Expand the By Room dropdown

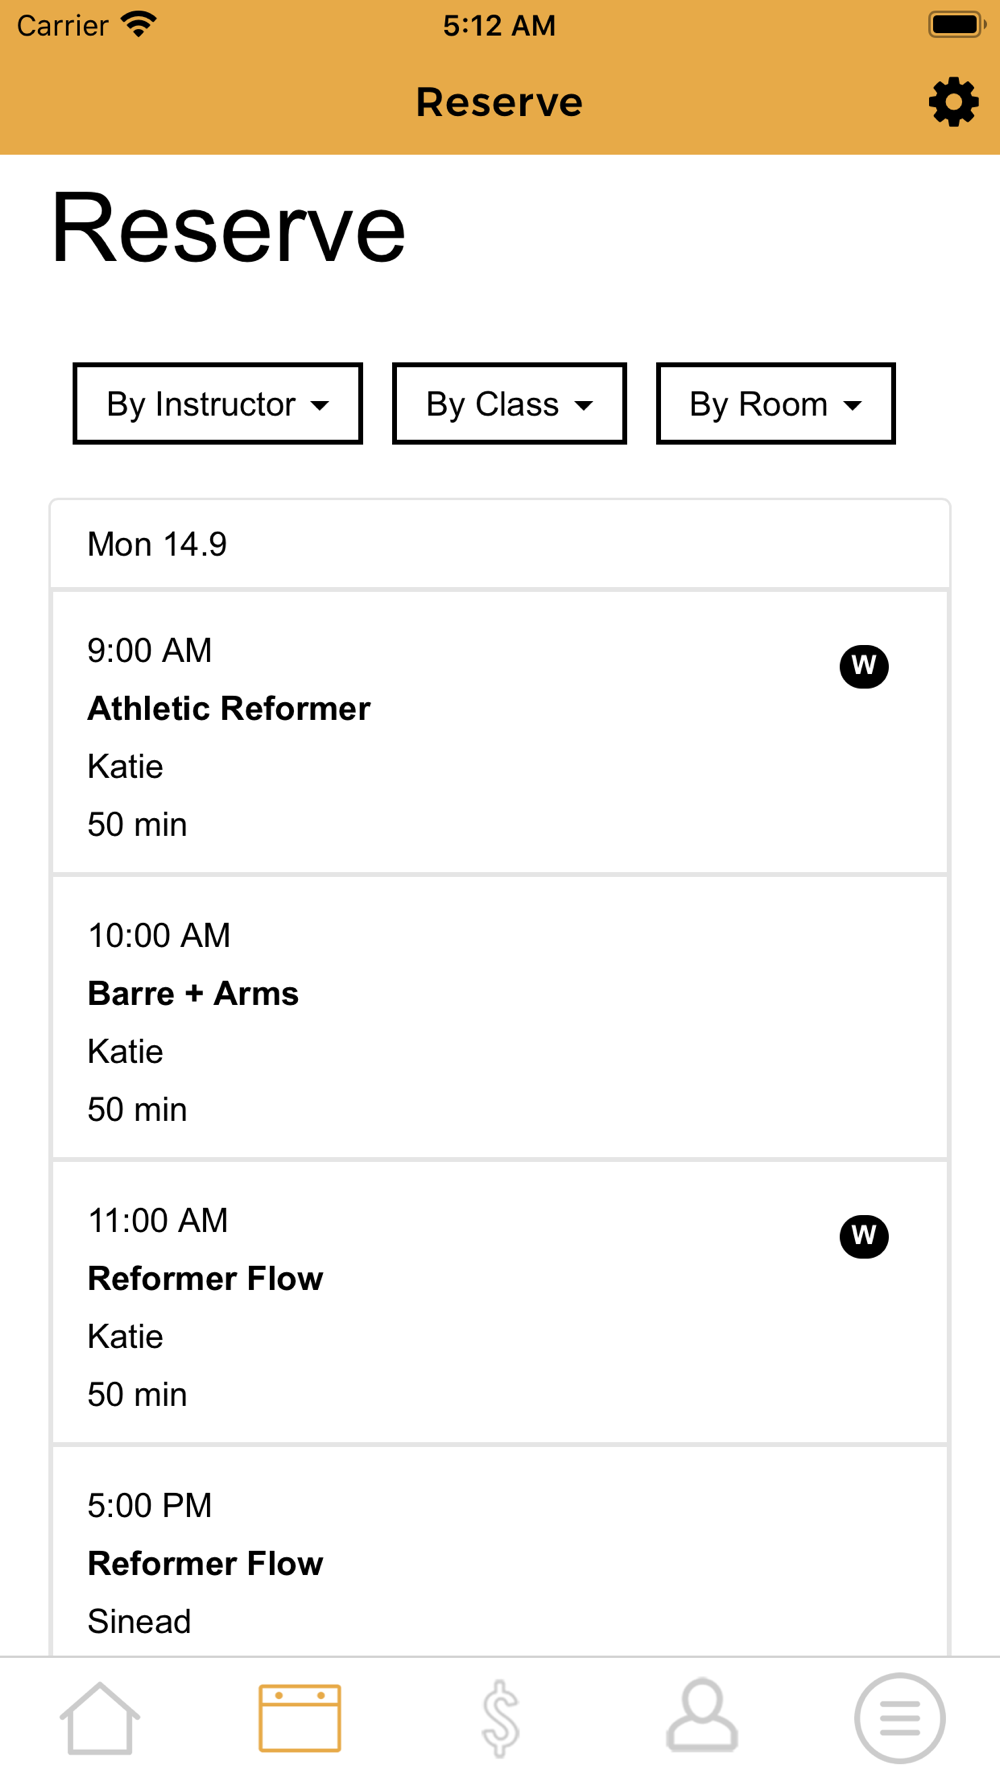[x=775, y=404]
